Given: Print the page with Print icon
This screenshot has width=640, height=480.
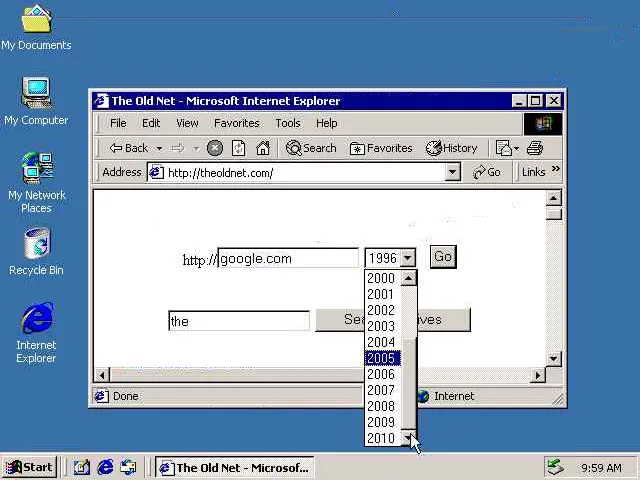Looking at the screenshot, I should click(535, 148).
